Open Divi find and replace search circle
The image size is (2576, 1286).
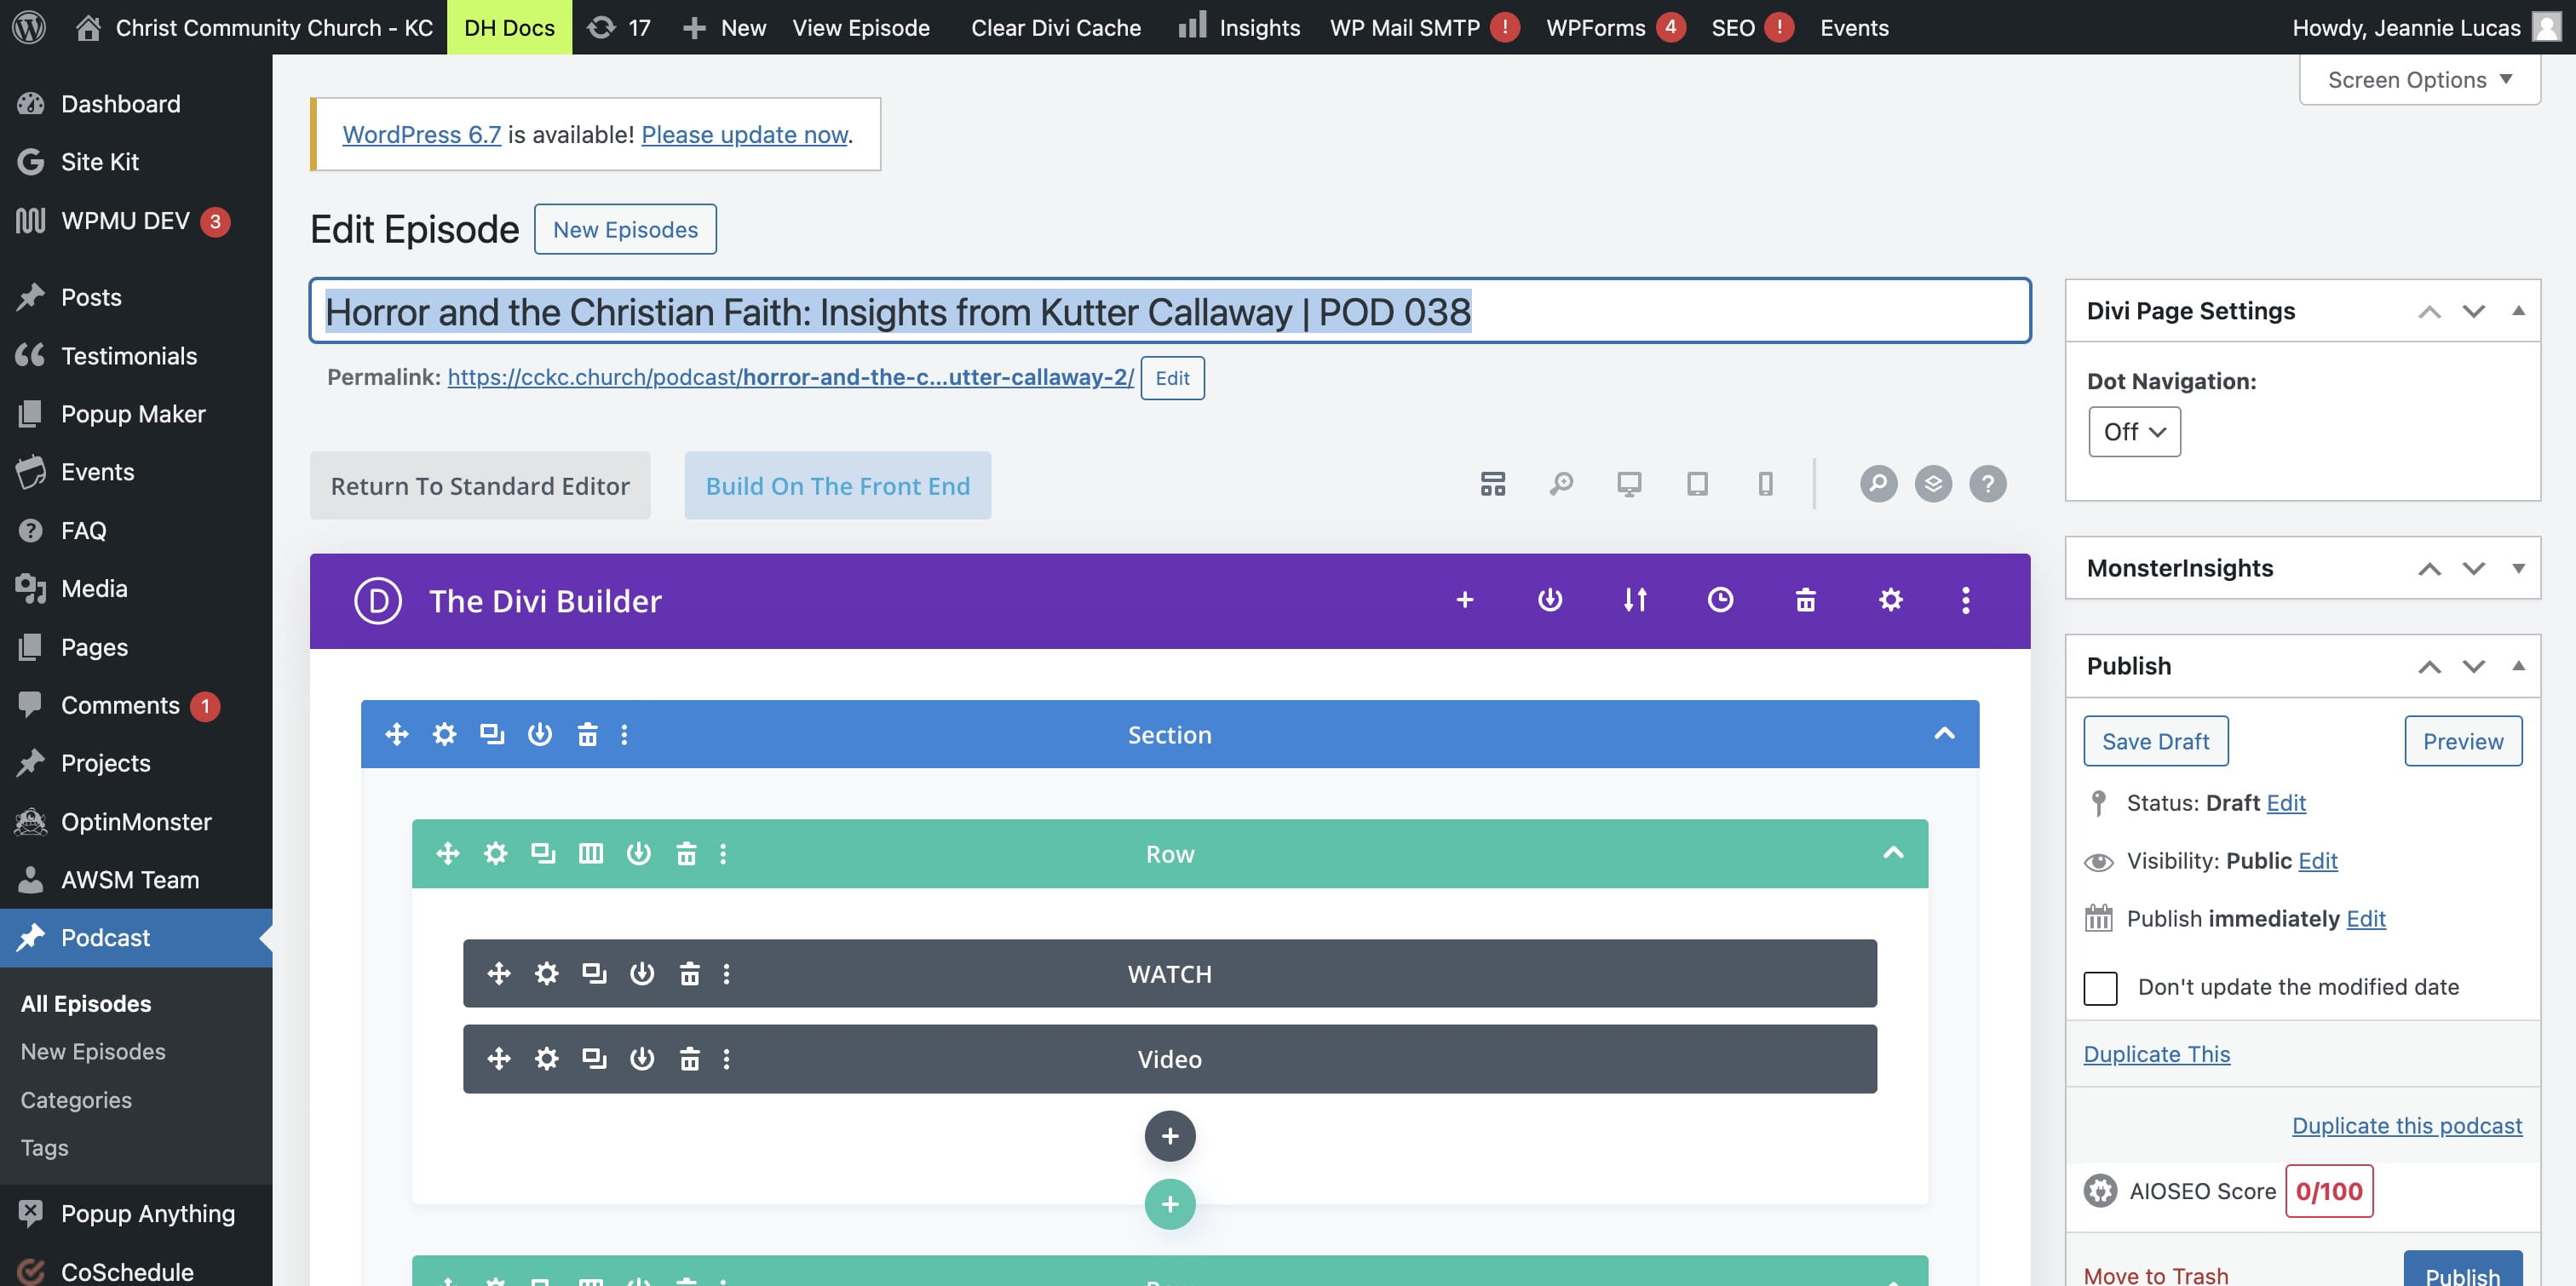coord(1878,484)
